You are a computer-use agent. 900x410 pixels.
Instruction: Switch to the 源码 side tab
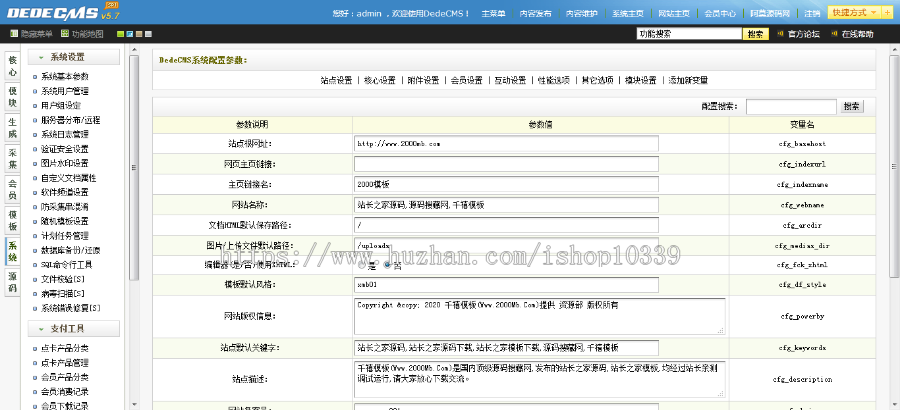(x=13, y=283)
